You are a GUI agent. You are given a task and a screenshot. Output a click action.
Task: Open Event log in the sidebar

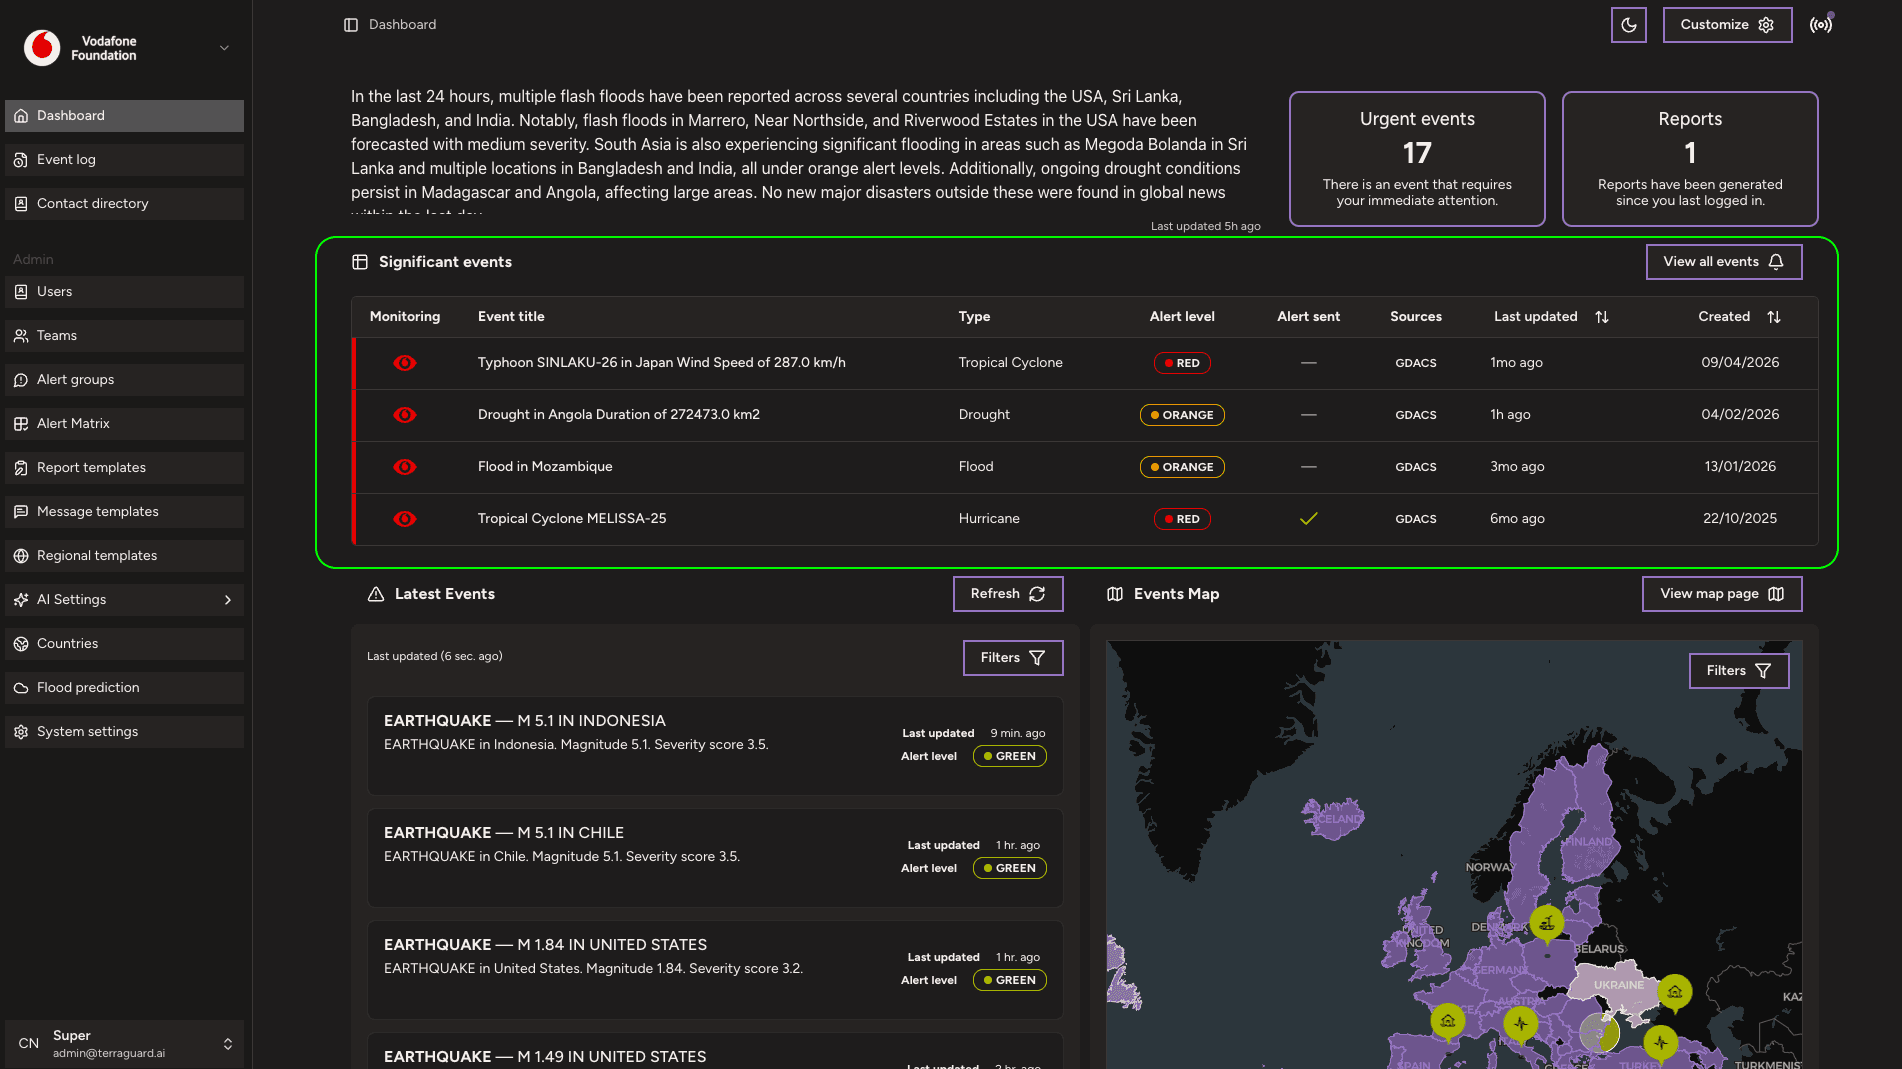[x=124, y=160]
